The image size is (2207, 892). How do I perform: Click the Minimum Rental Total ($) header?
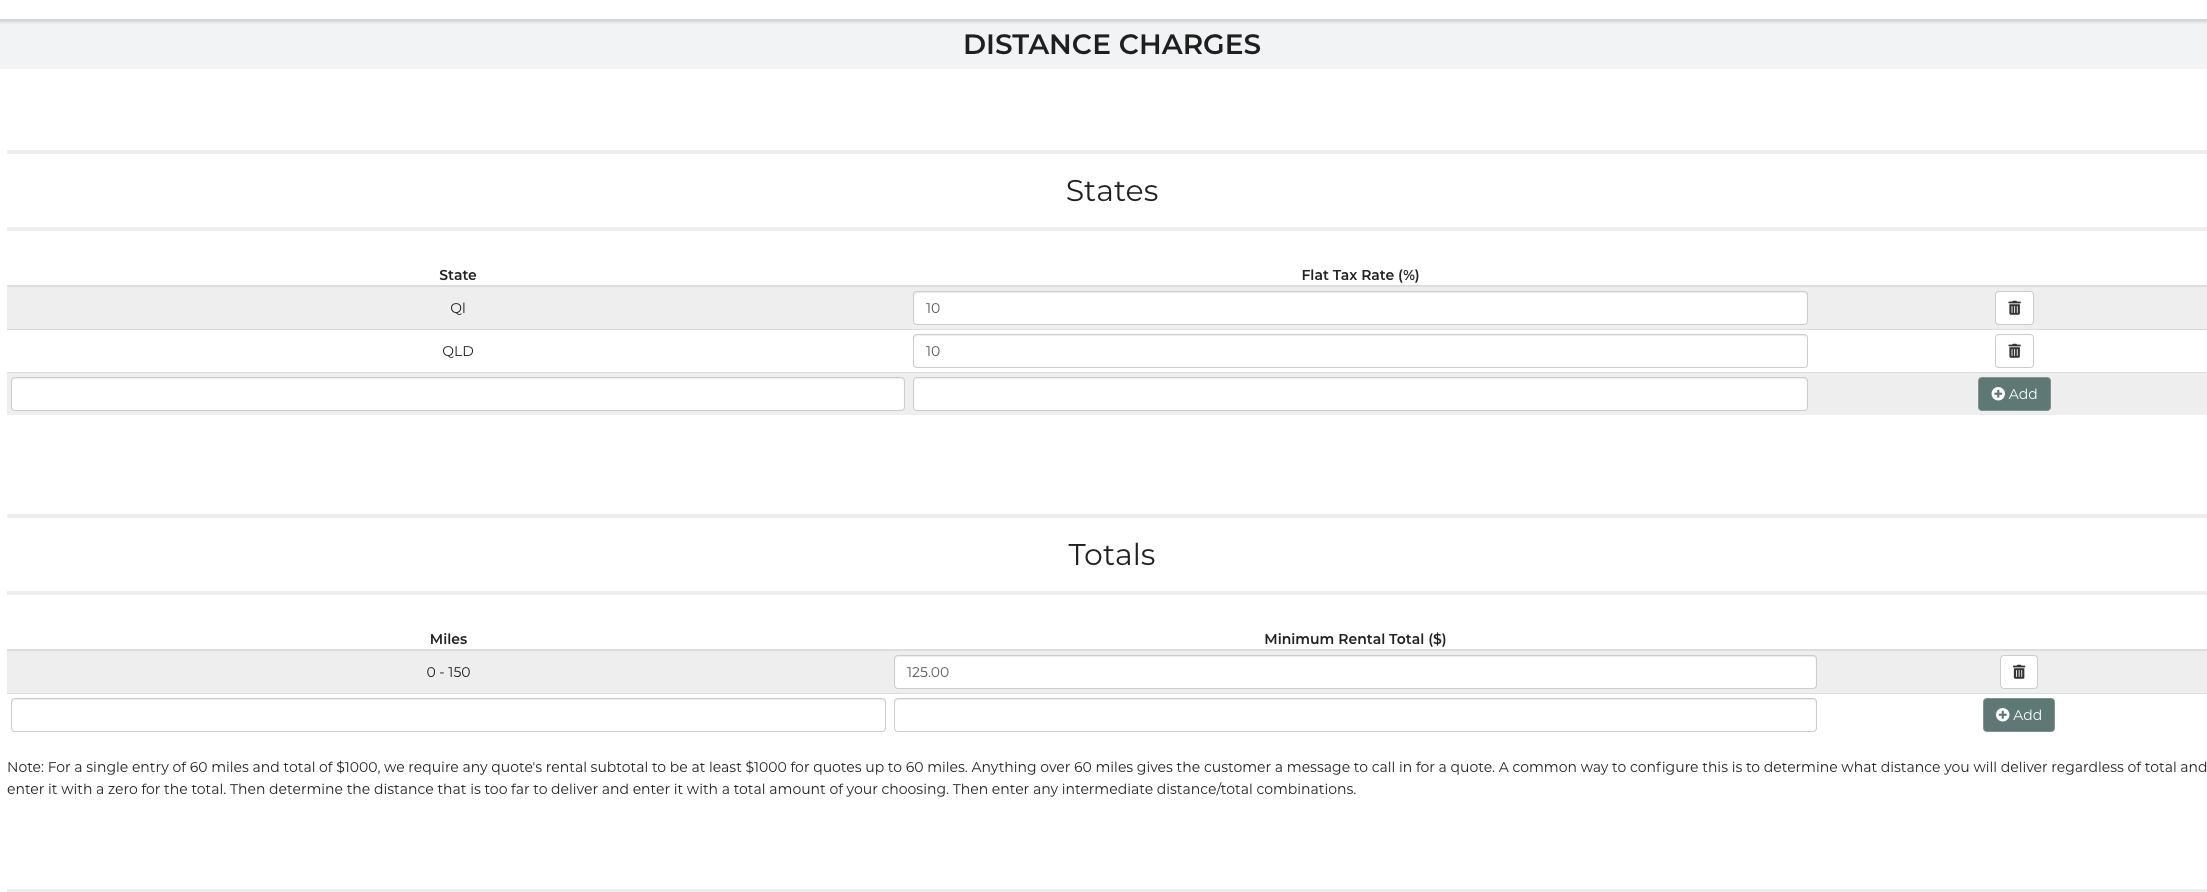1354,639
